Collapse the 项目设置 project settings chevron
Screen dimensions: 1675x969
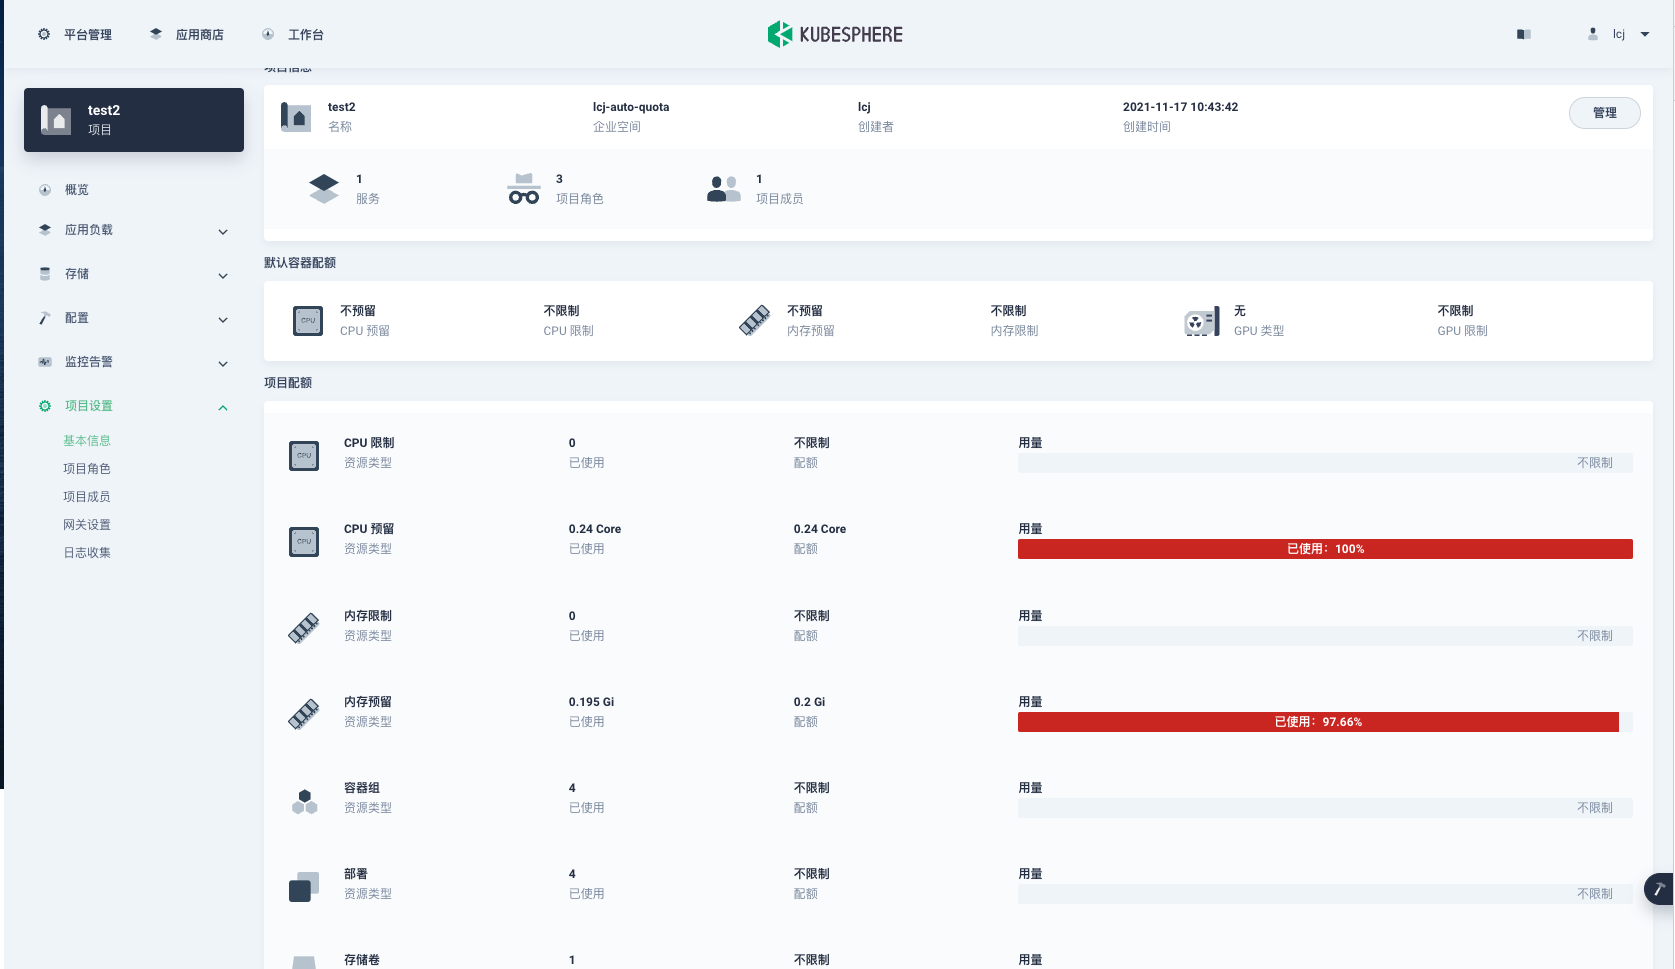[223, 408]
